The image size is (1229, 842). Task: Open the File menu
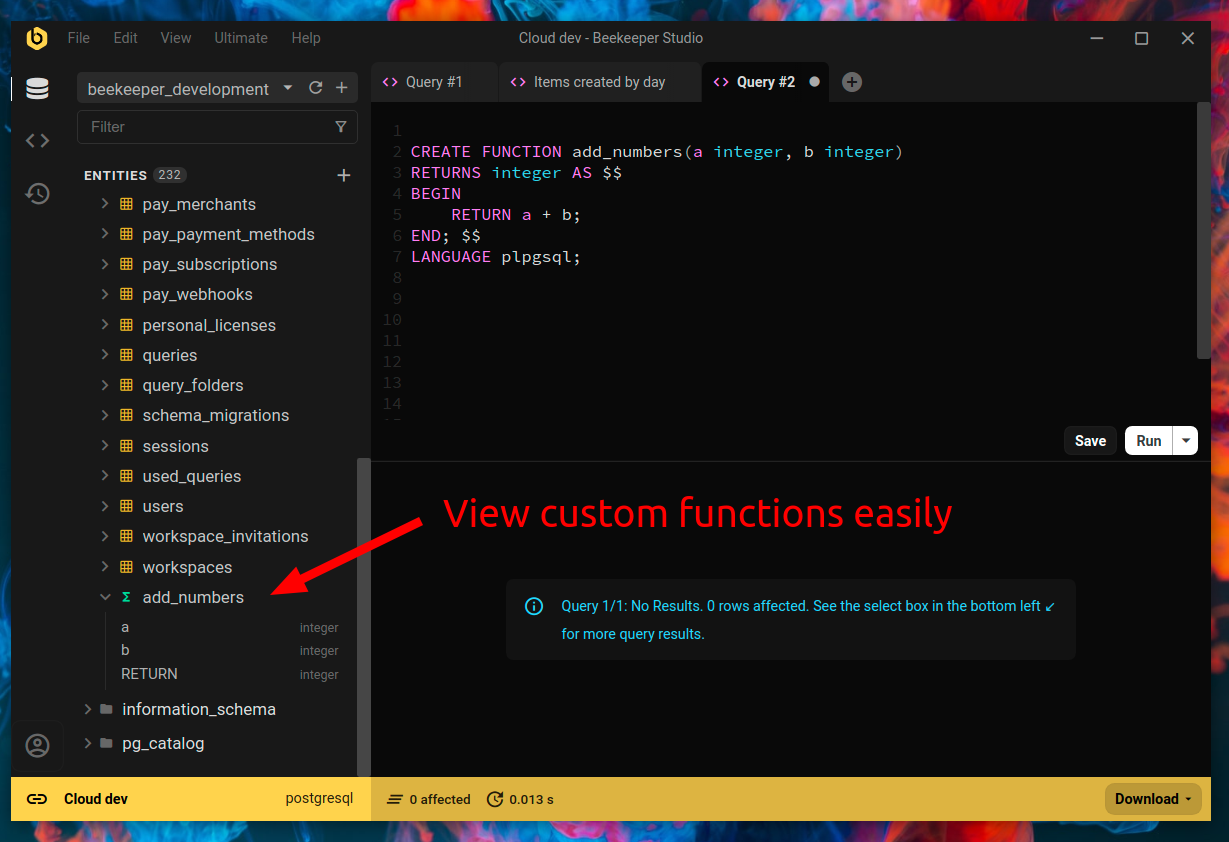(78, 38)
